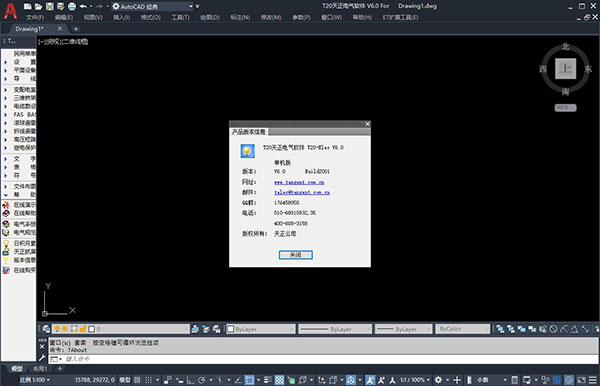Click the Undo arrow icon
This screenshot has height=386, width=600.
click(x=83, y=6)
